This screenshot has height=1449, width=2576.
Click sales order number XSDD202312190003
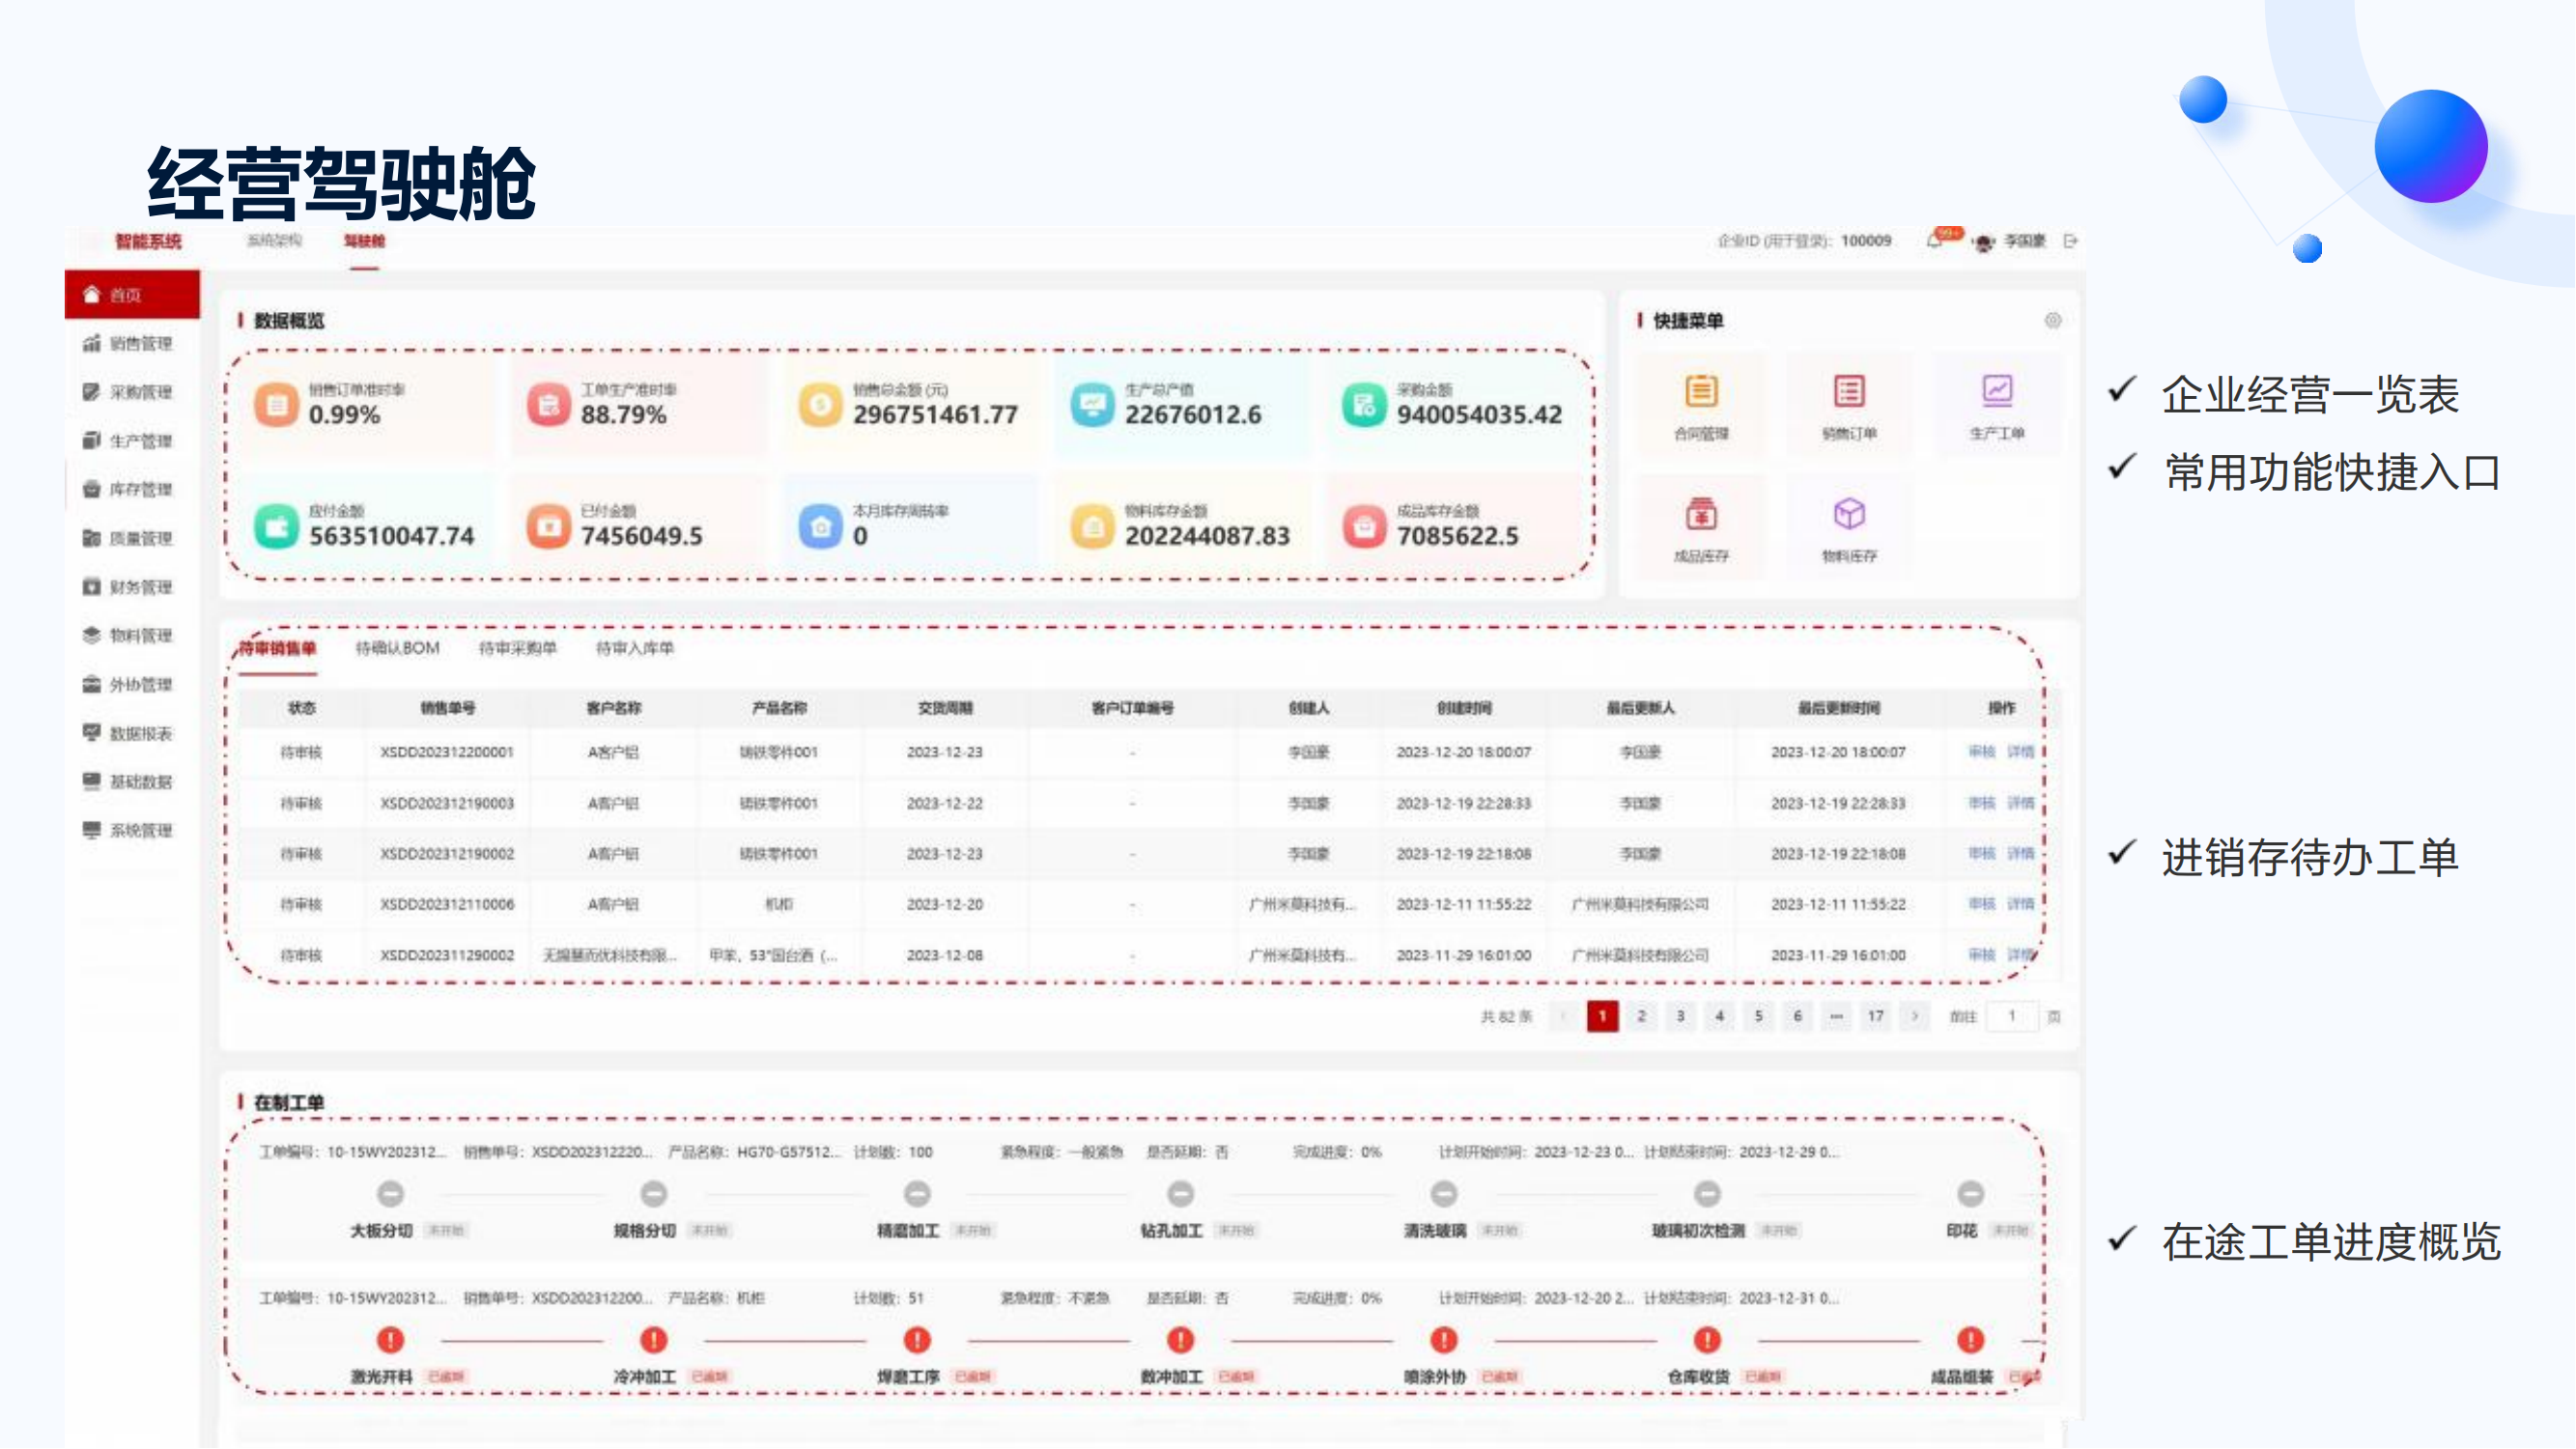pos(447,803)
